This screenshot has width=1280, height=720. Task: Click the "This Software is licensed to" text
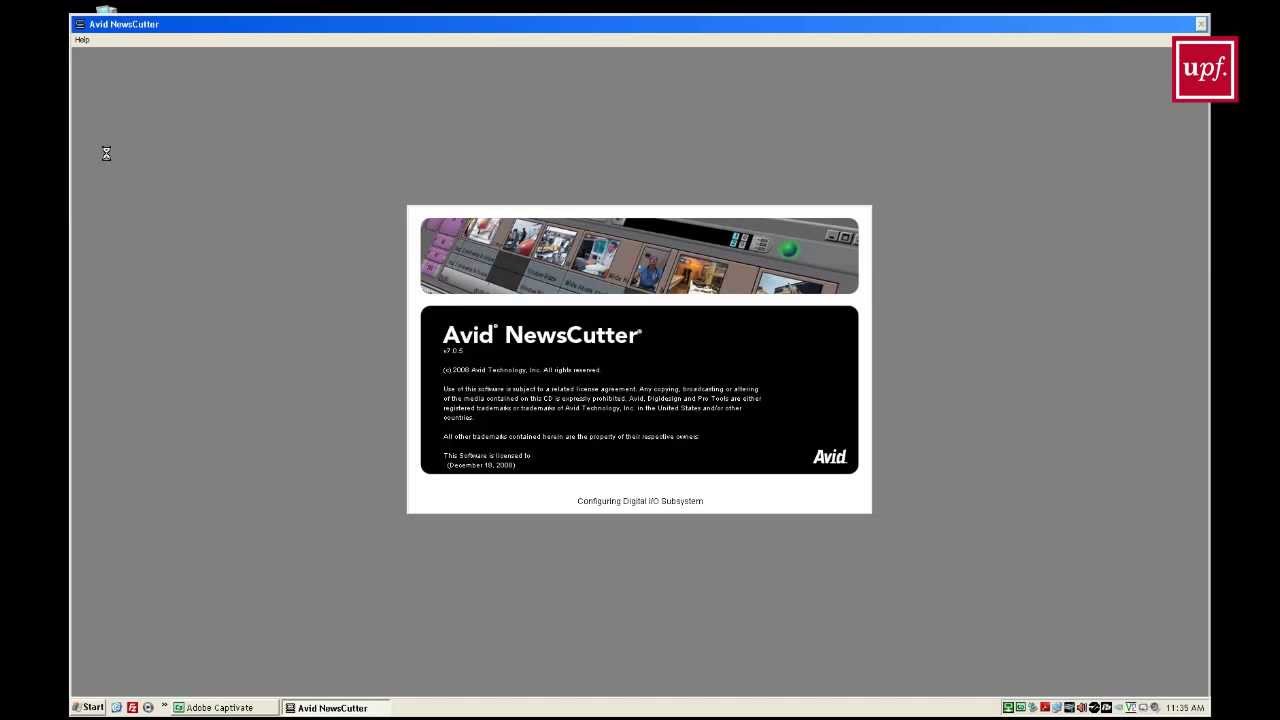487,456
